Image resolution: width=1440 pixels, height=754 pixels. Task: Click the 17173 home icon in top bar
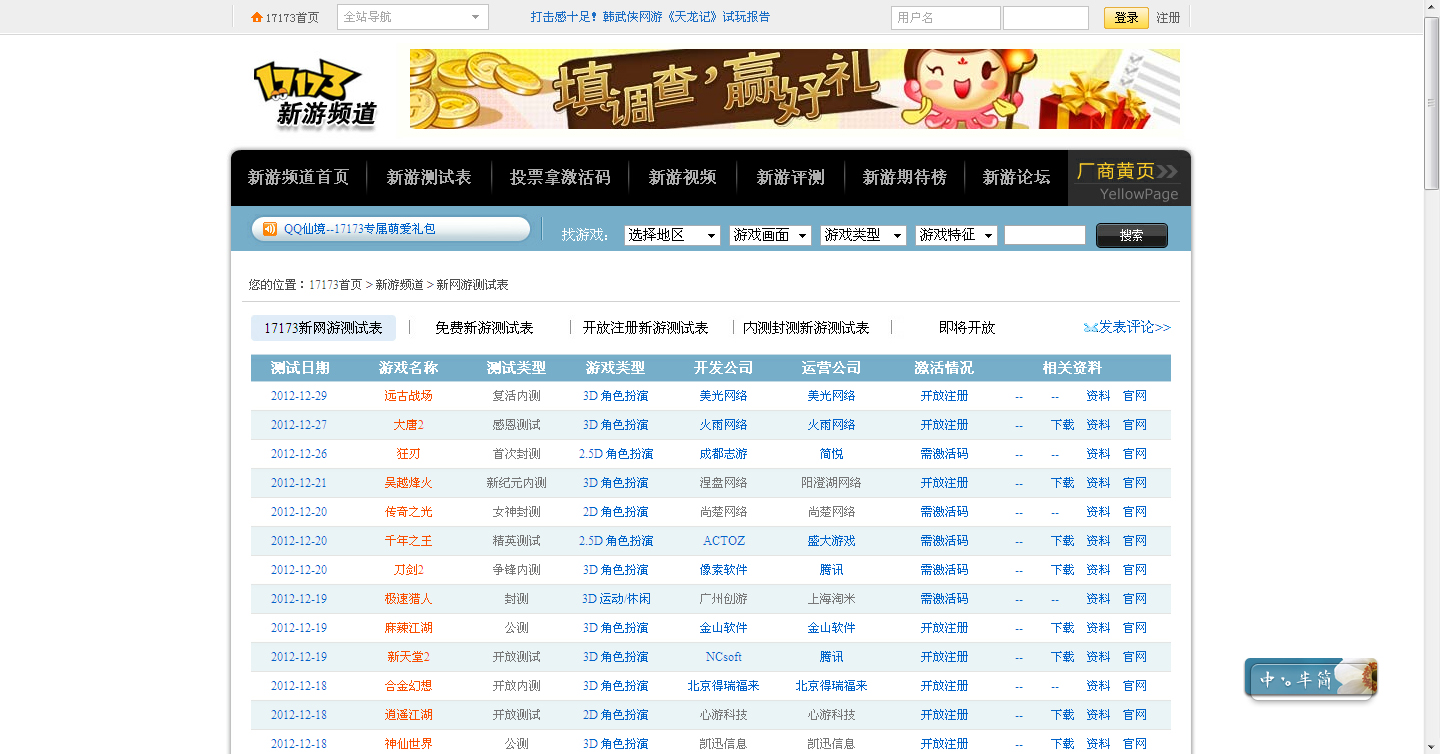pyautogui.click(x=257, y=17)
